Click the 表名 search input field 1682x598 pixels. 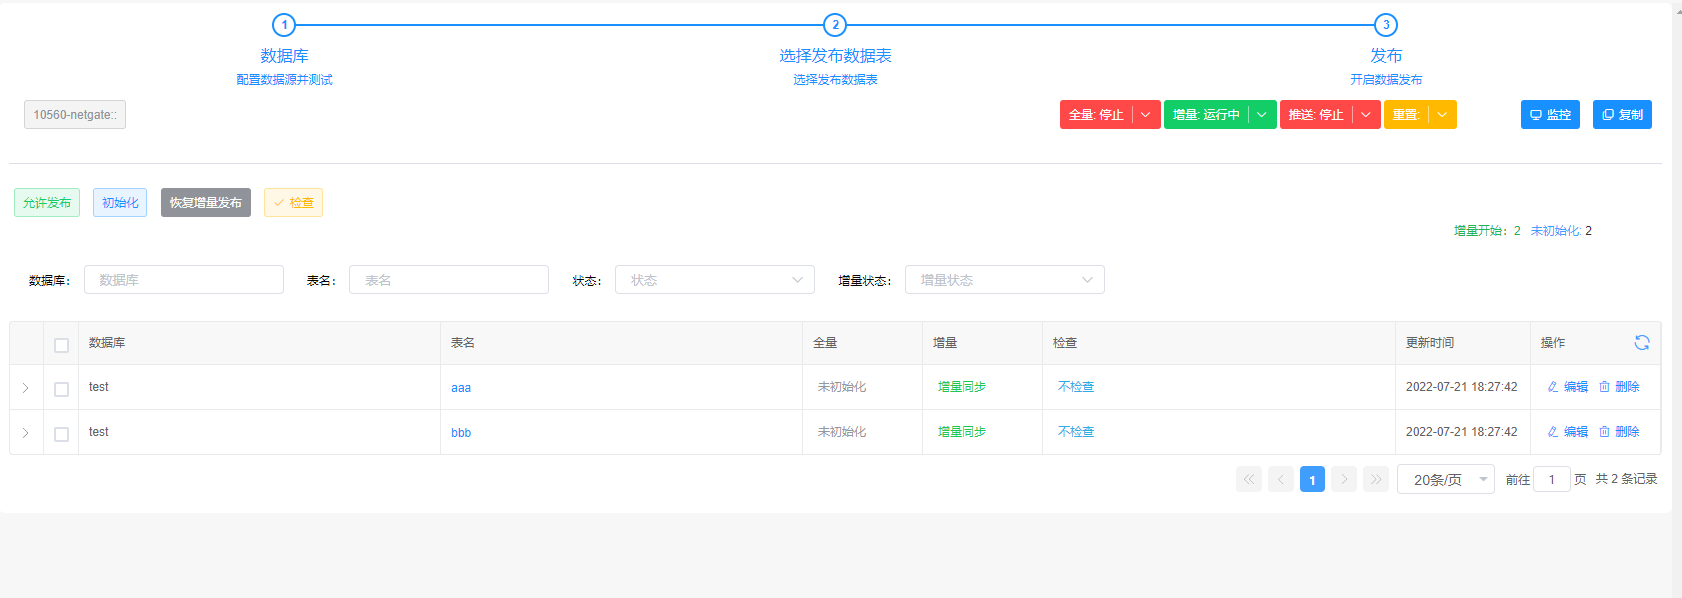(x=448, y=280)
